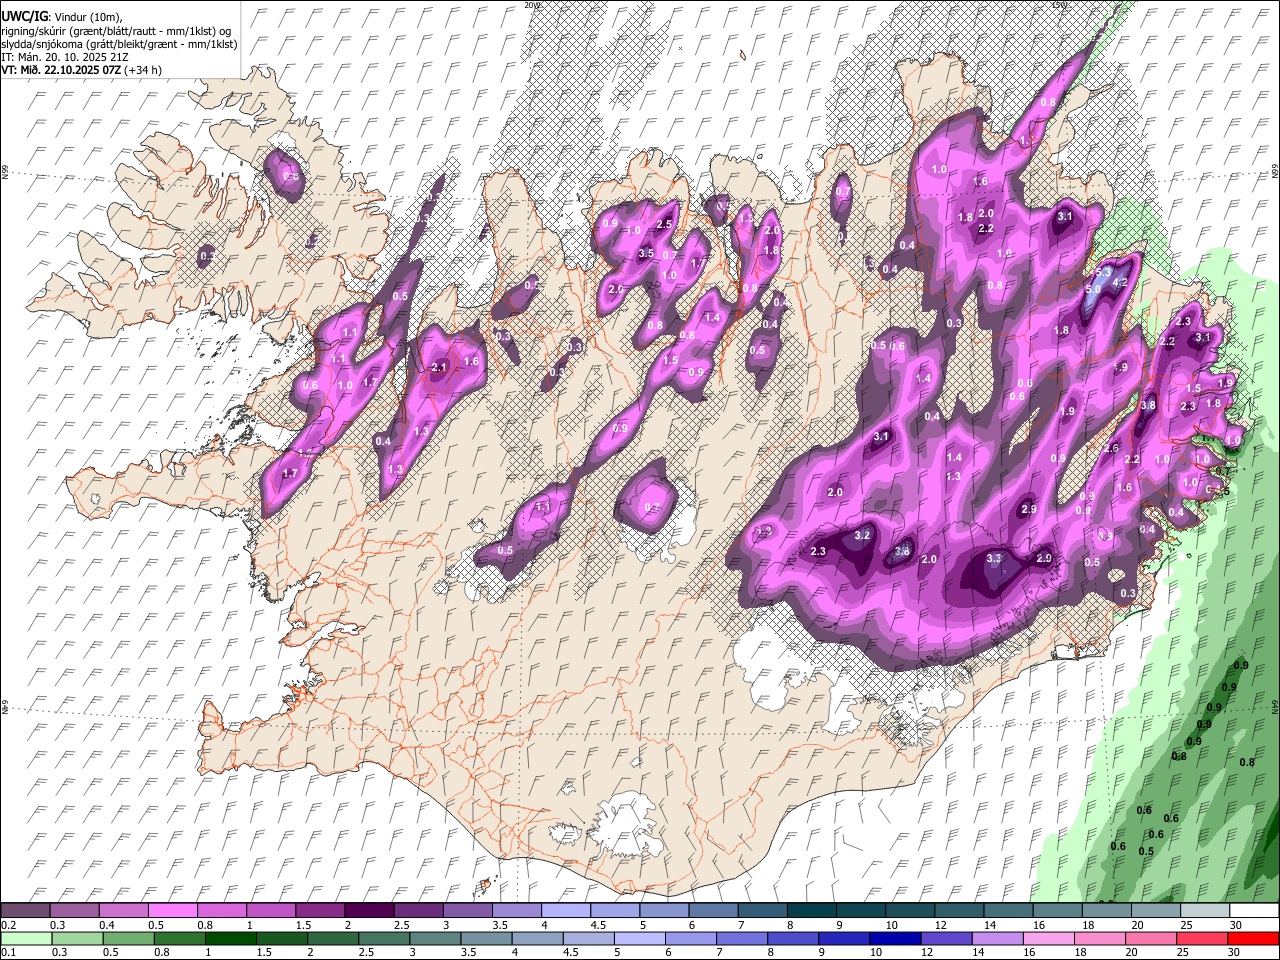Click the 2.1 snowfall value in west Iceland
Screen dimensions: 1280x960
439,368
